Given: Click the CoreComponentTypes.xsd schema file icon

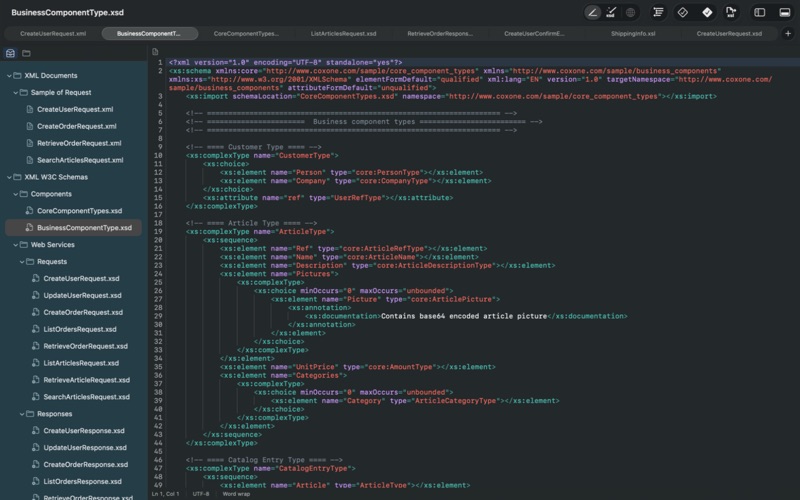Looking at the screenshot, I should [30, 211].
